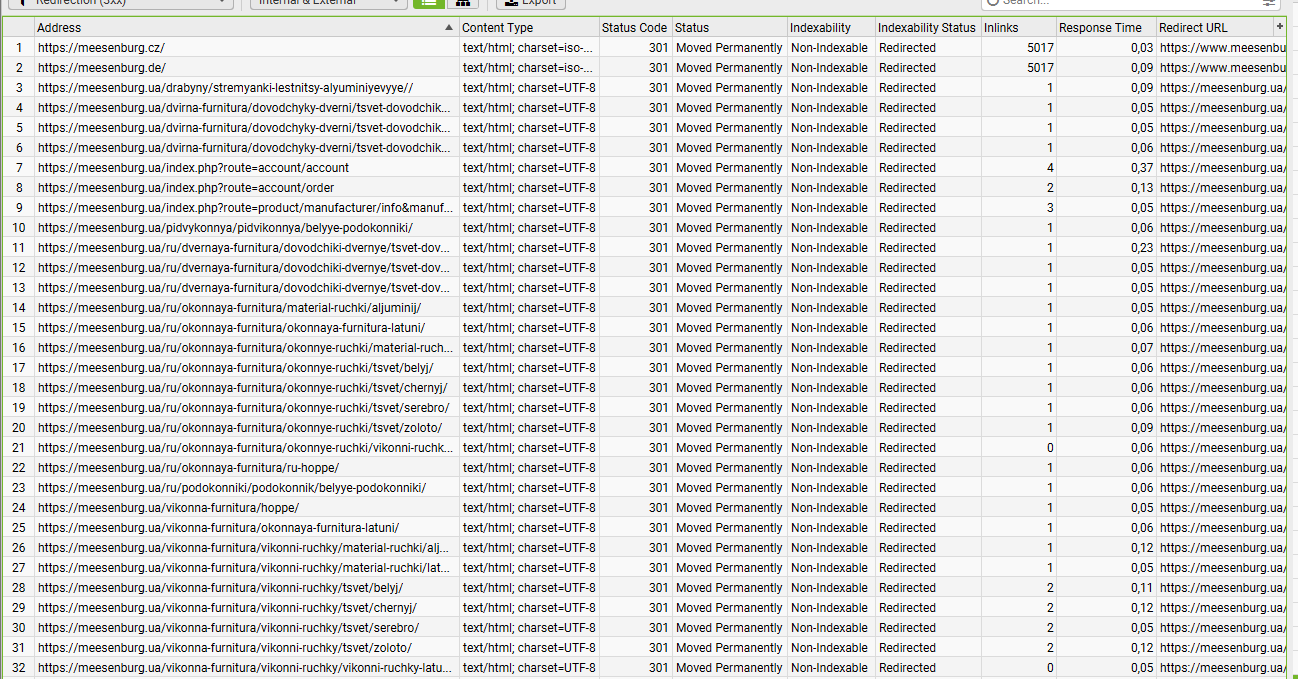
Task: Select address https://meesenburg.de/
Action: pyautogui.click(x=102, y=68)
